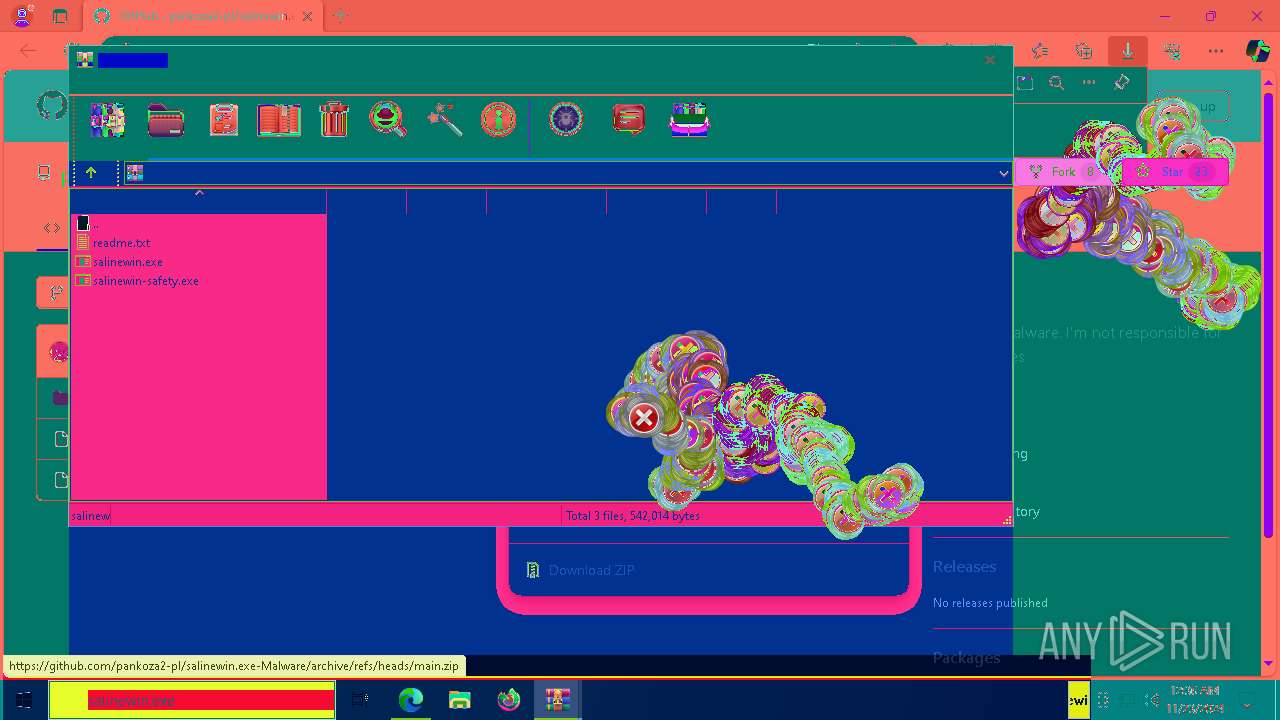Screen dimensions: 1280x720
Task: Open Microsoft Edge from taskbar
Action: tap(410, 700)
